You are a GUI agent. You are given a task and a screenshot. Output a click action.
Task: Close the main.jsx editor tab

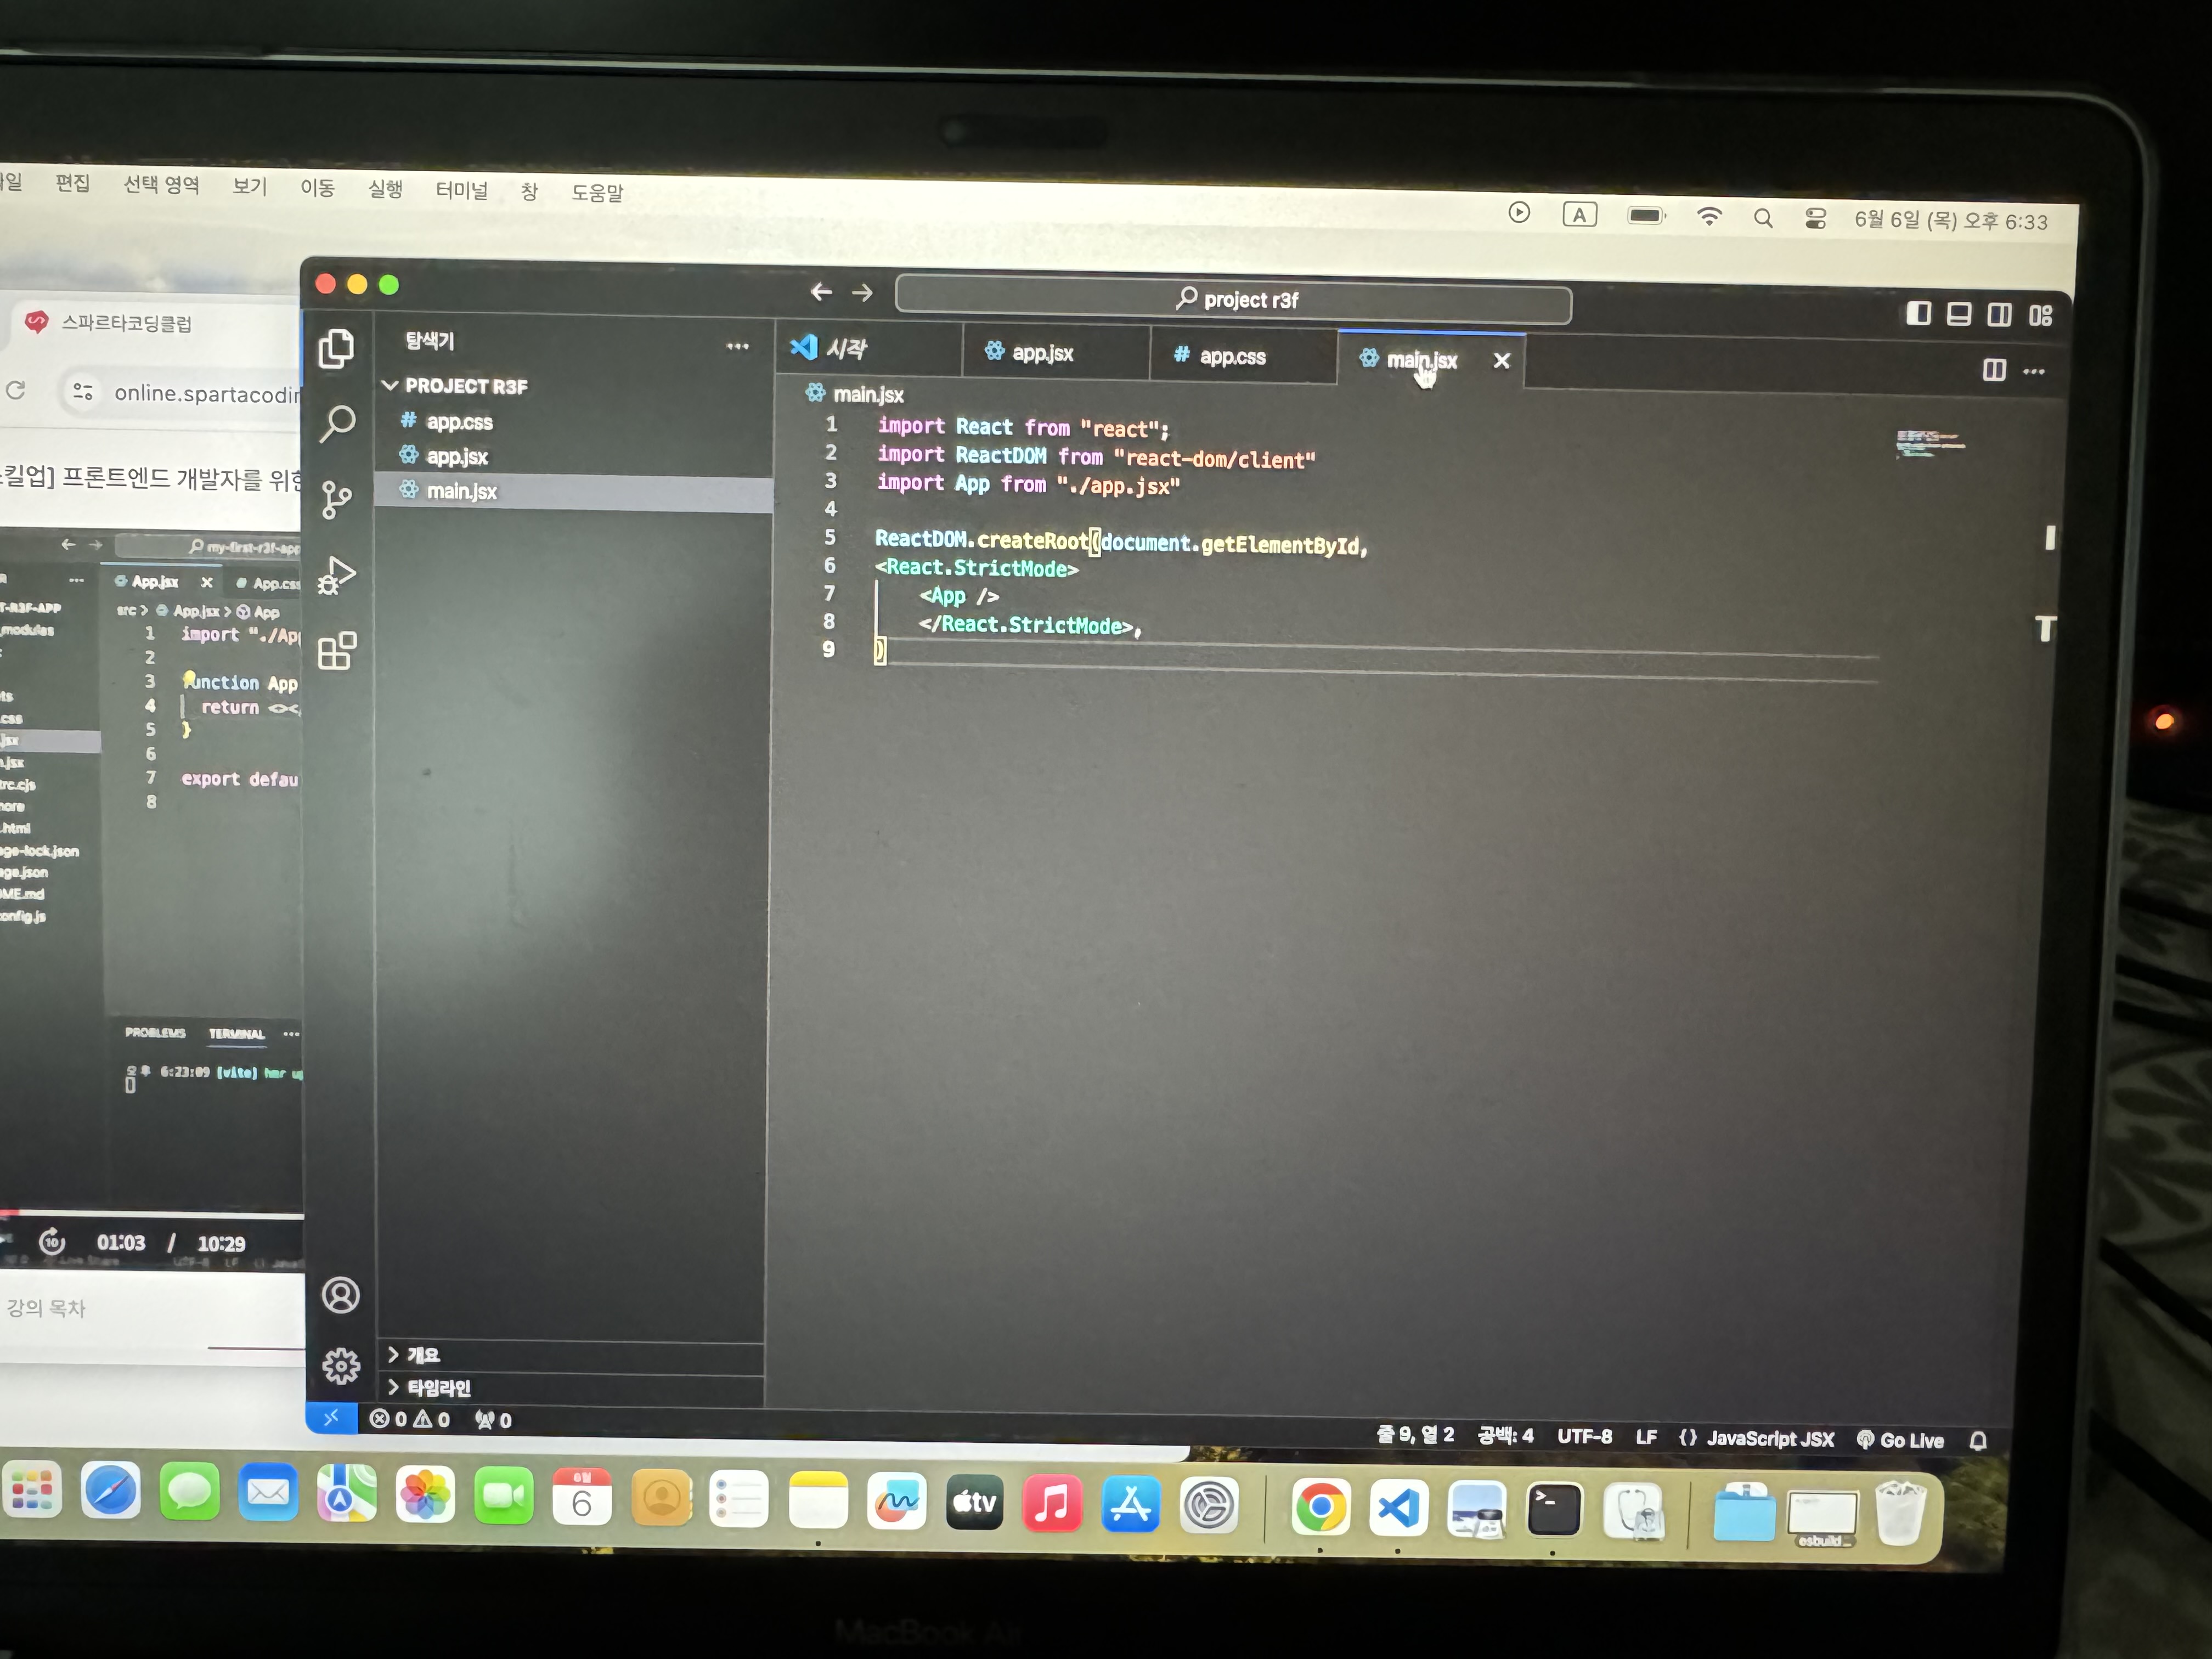[x=1501, y=361]
